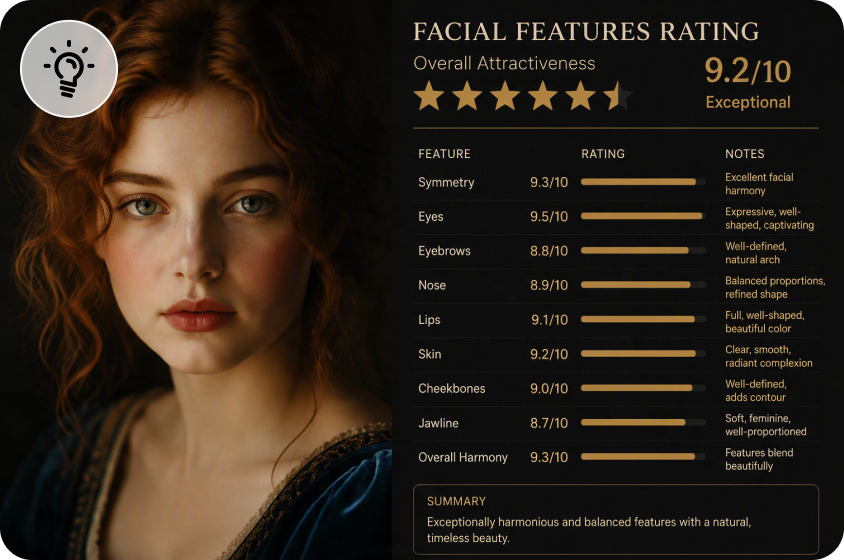Click the "Overall Attractiveness" heading
Image resolution: width=844 pixels, height=560 pixels.
point(504,64)
